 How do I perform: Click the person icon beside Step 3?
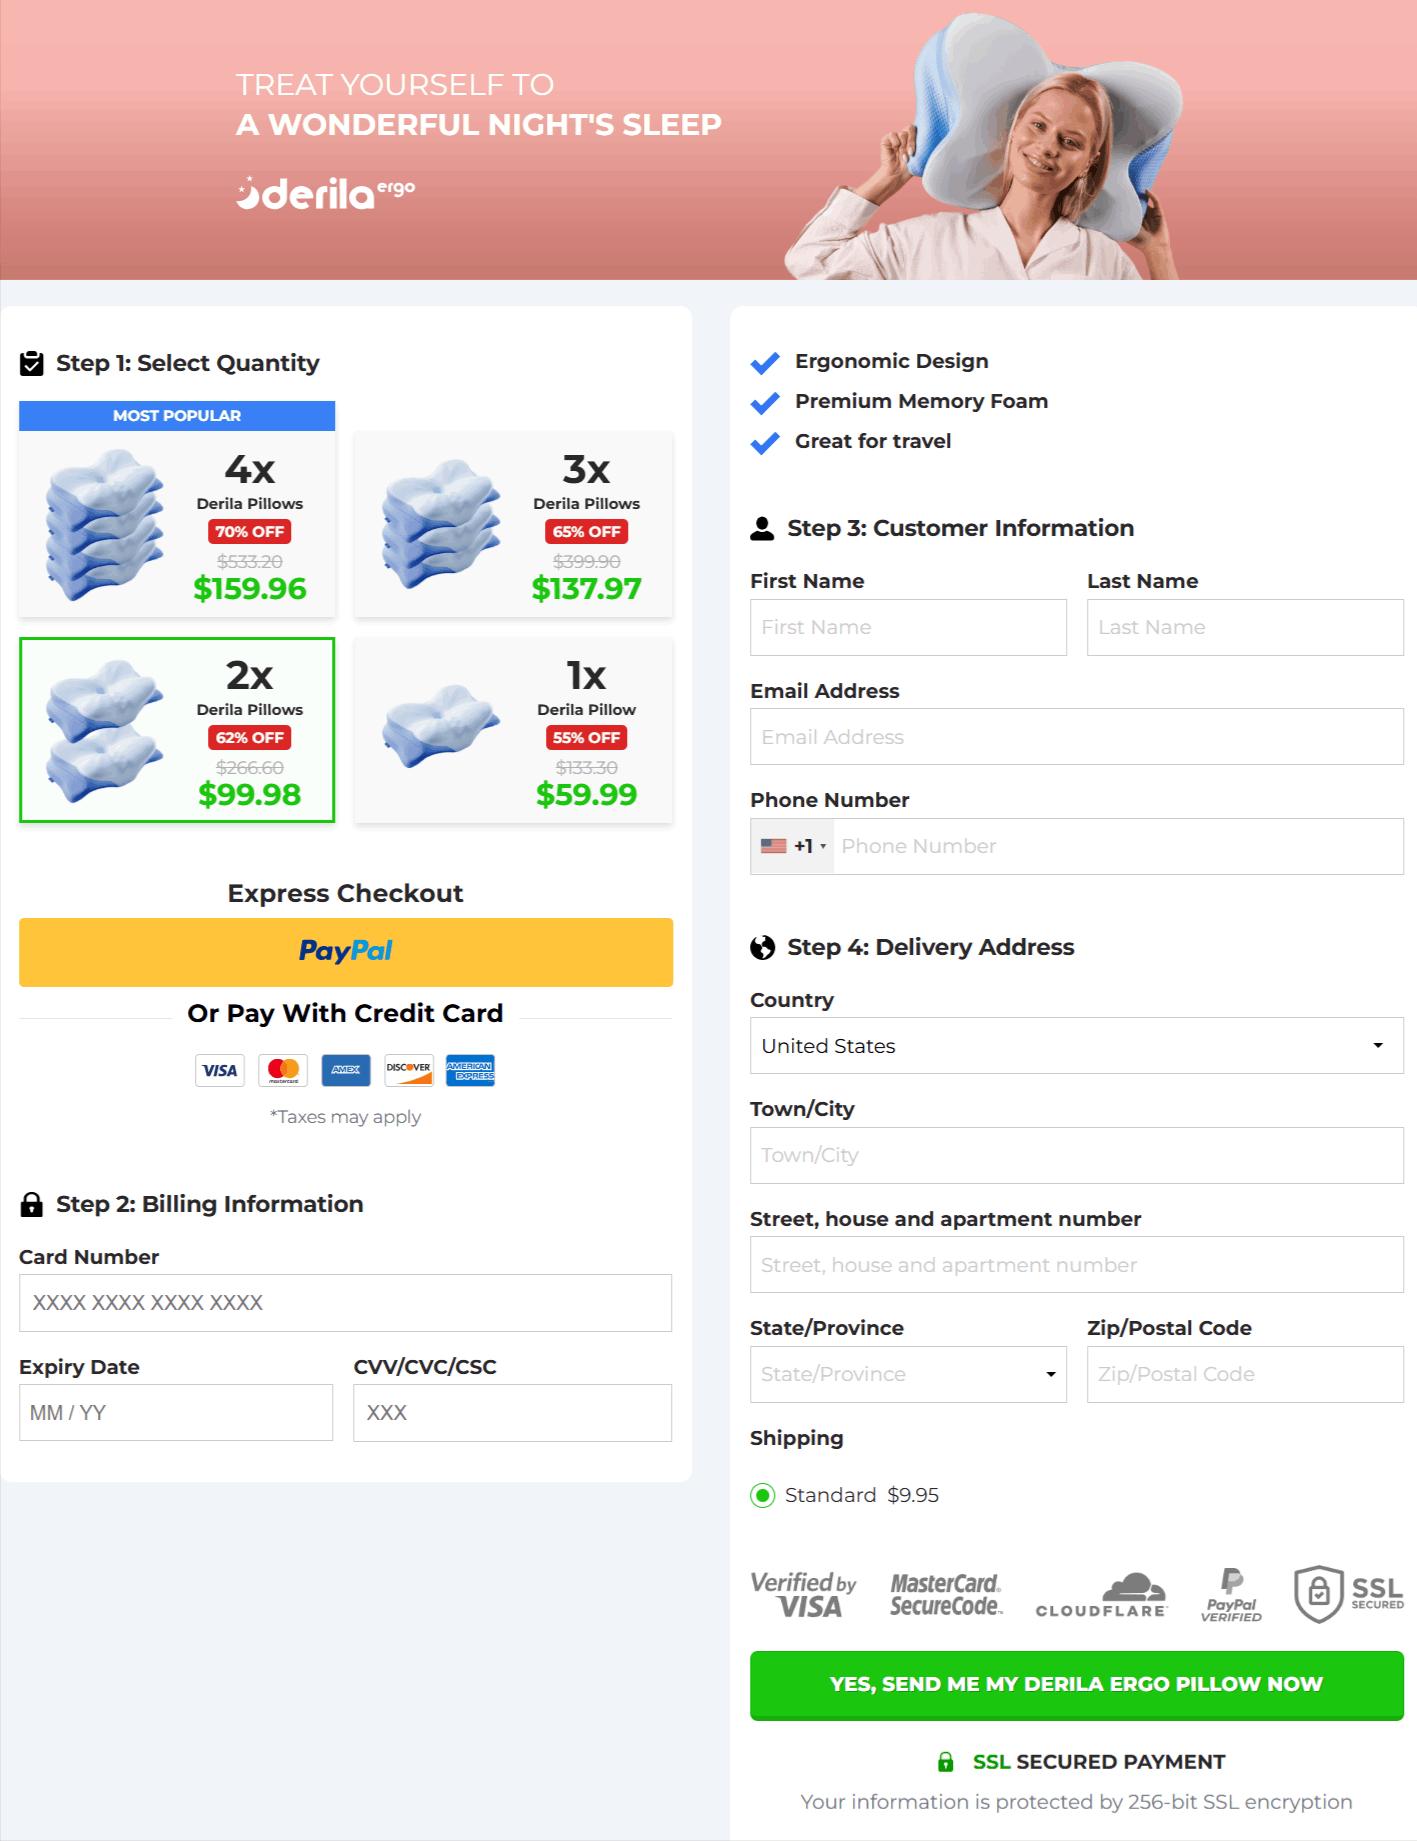point(762,528)
